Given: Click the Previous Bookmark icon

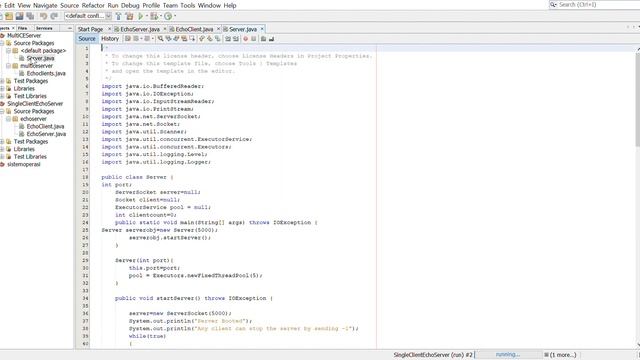Looking at the screenshot, I should click(x=202, y=39).
